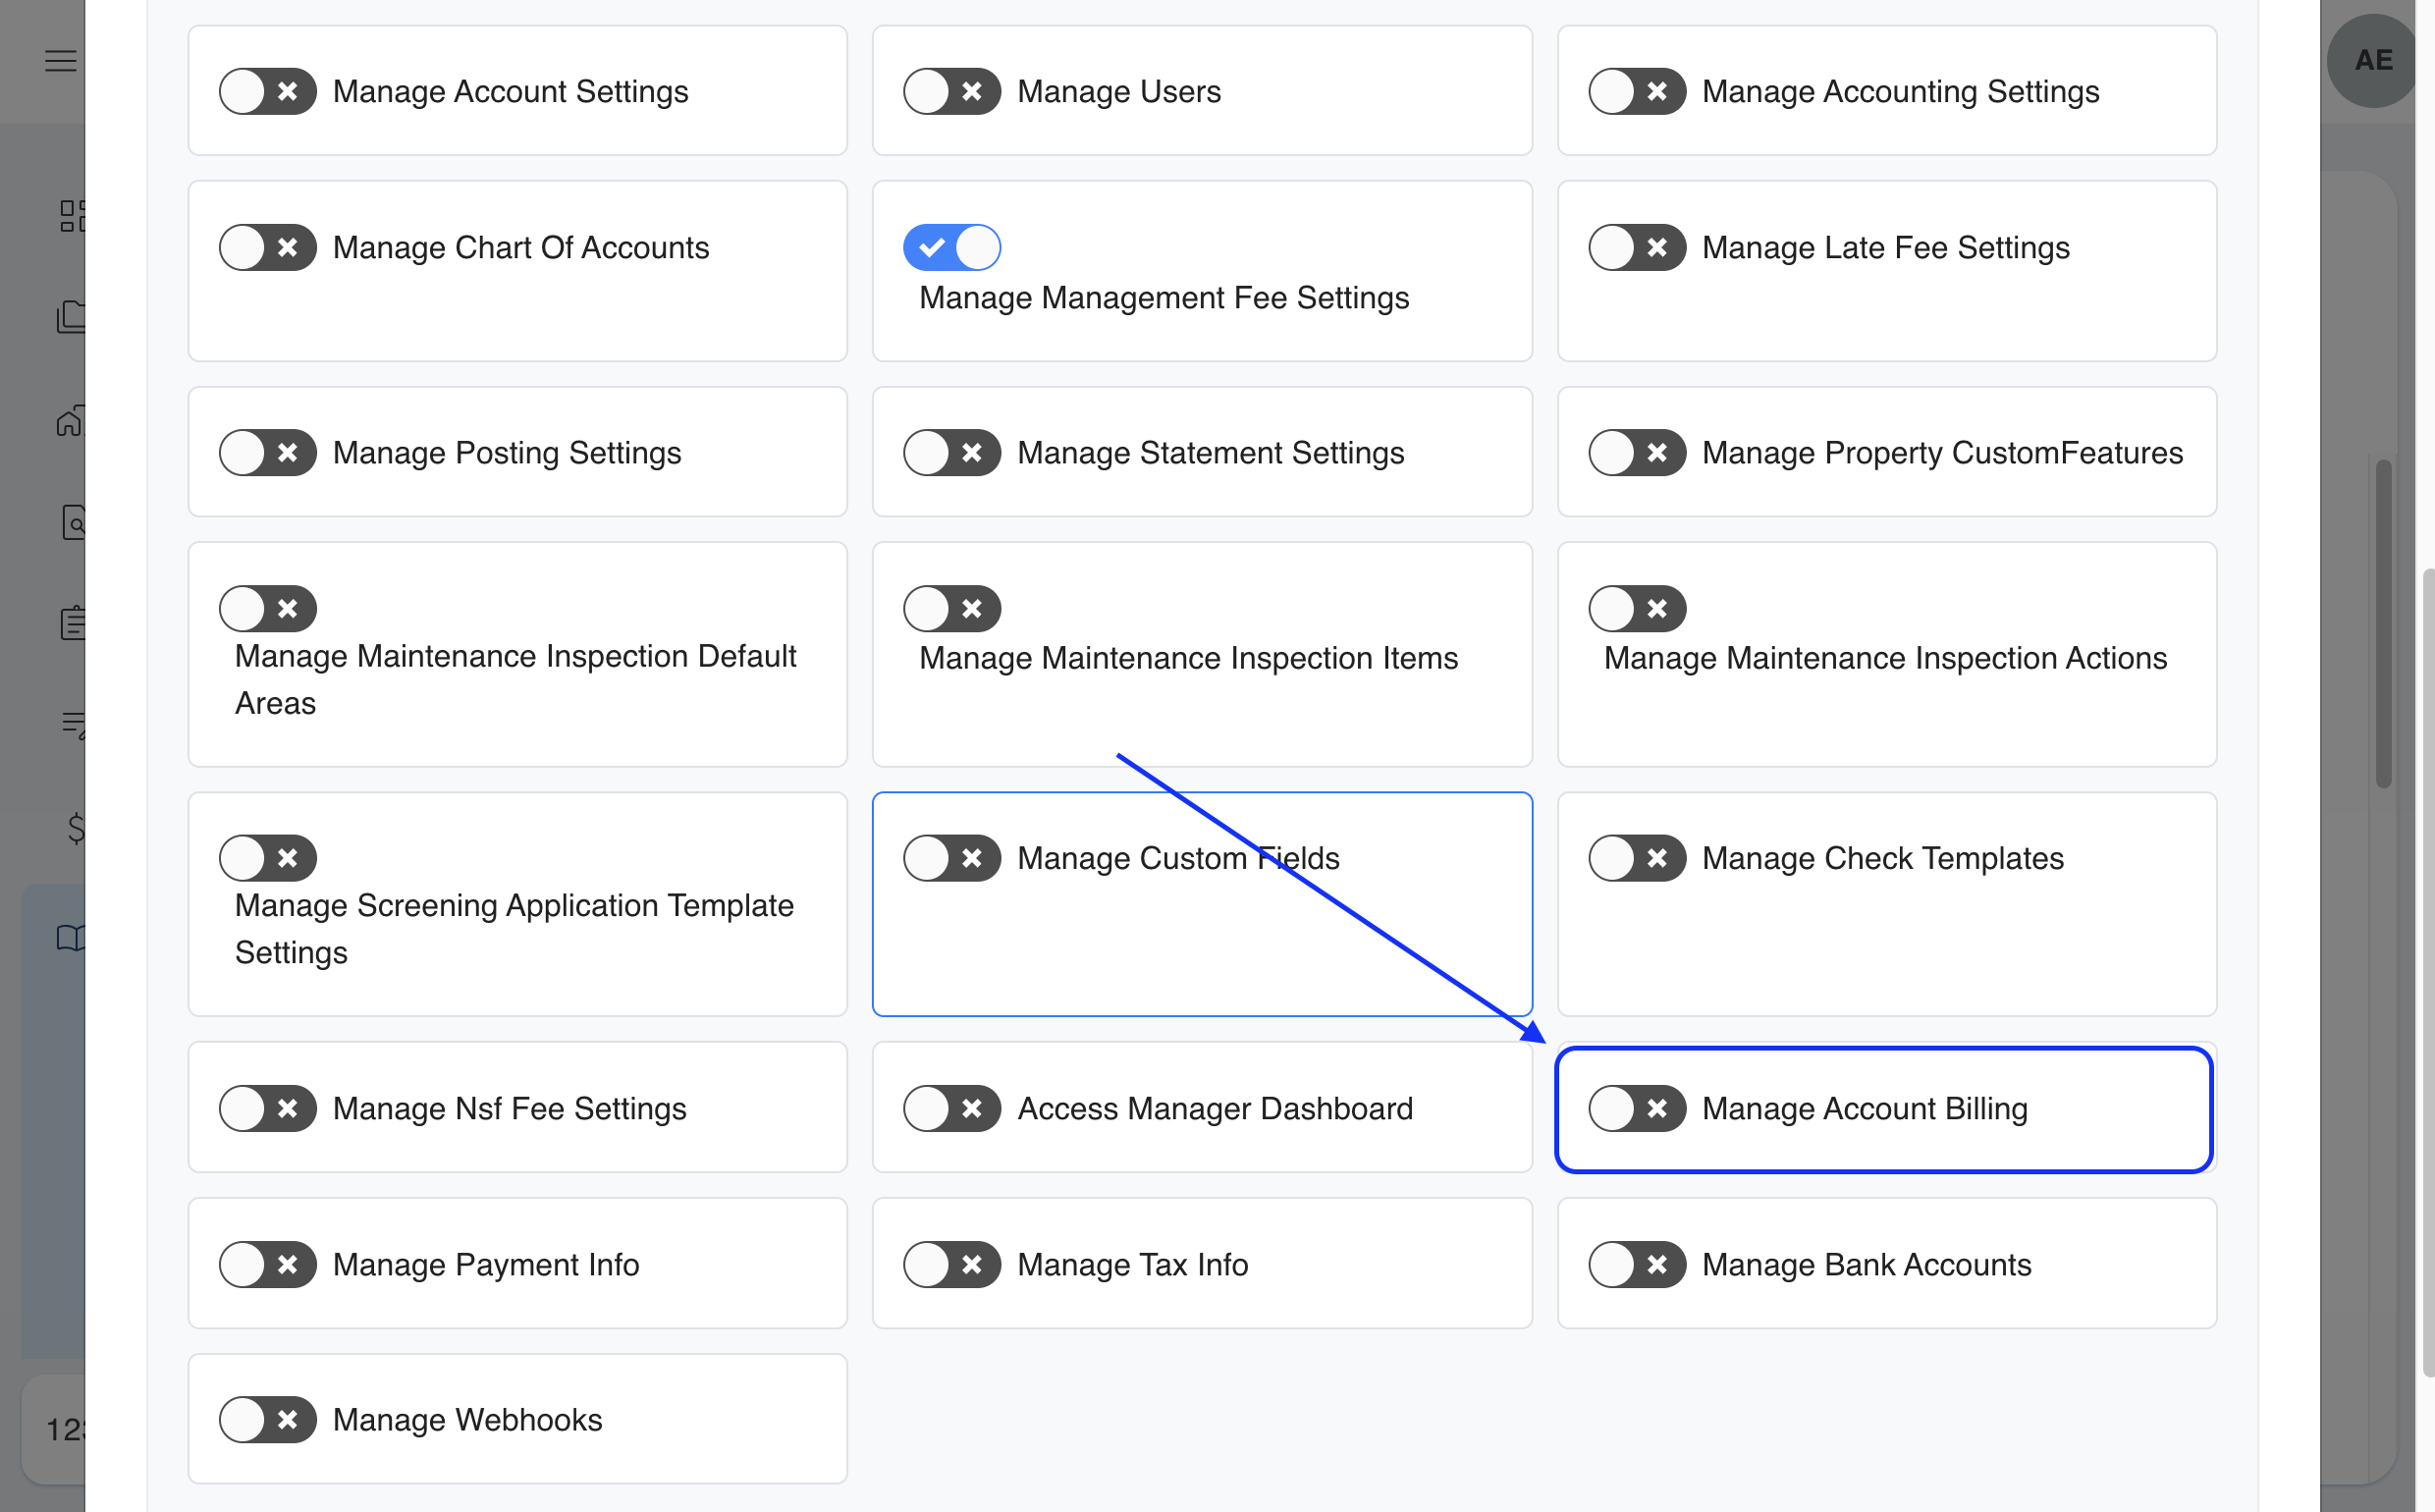The height and width of the screenshot is (1512, 2435).
Task: Switch on Manage Webhooks permission
Action: [x=268, y=1419]
